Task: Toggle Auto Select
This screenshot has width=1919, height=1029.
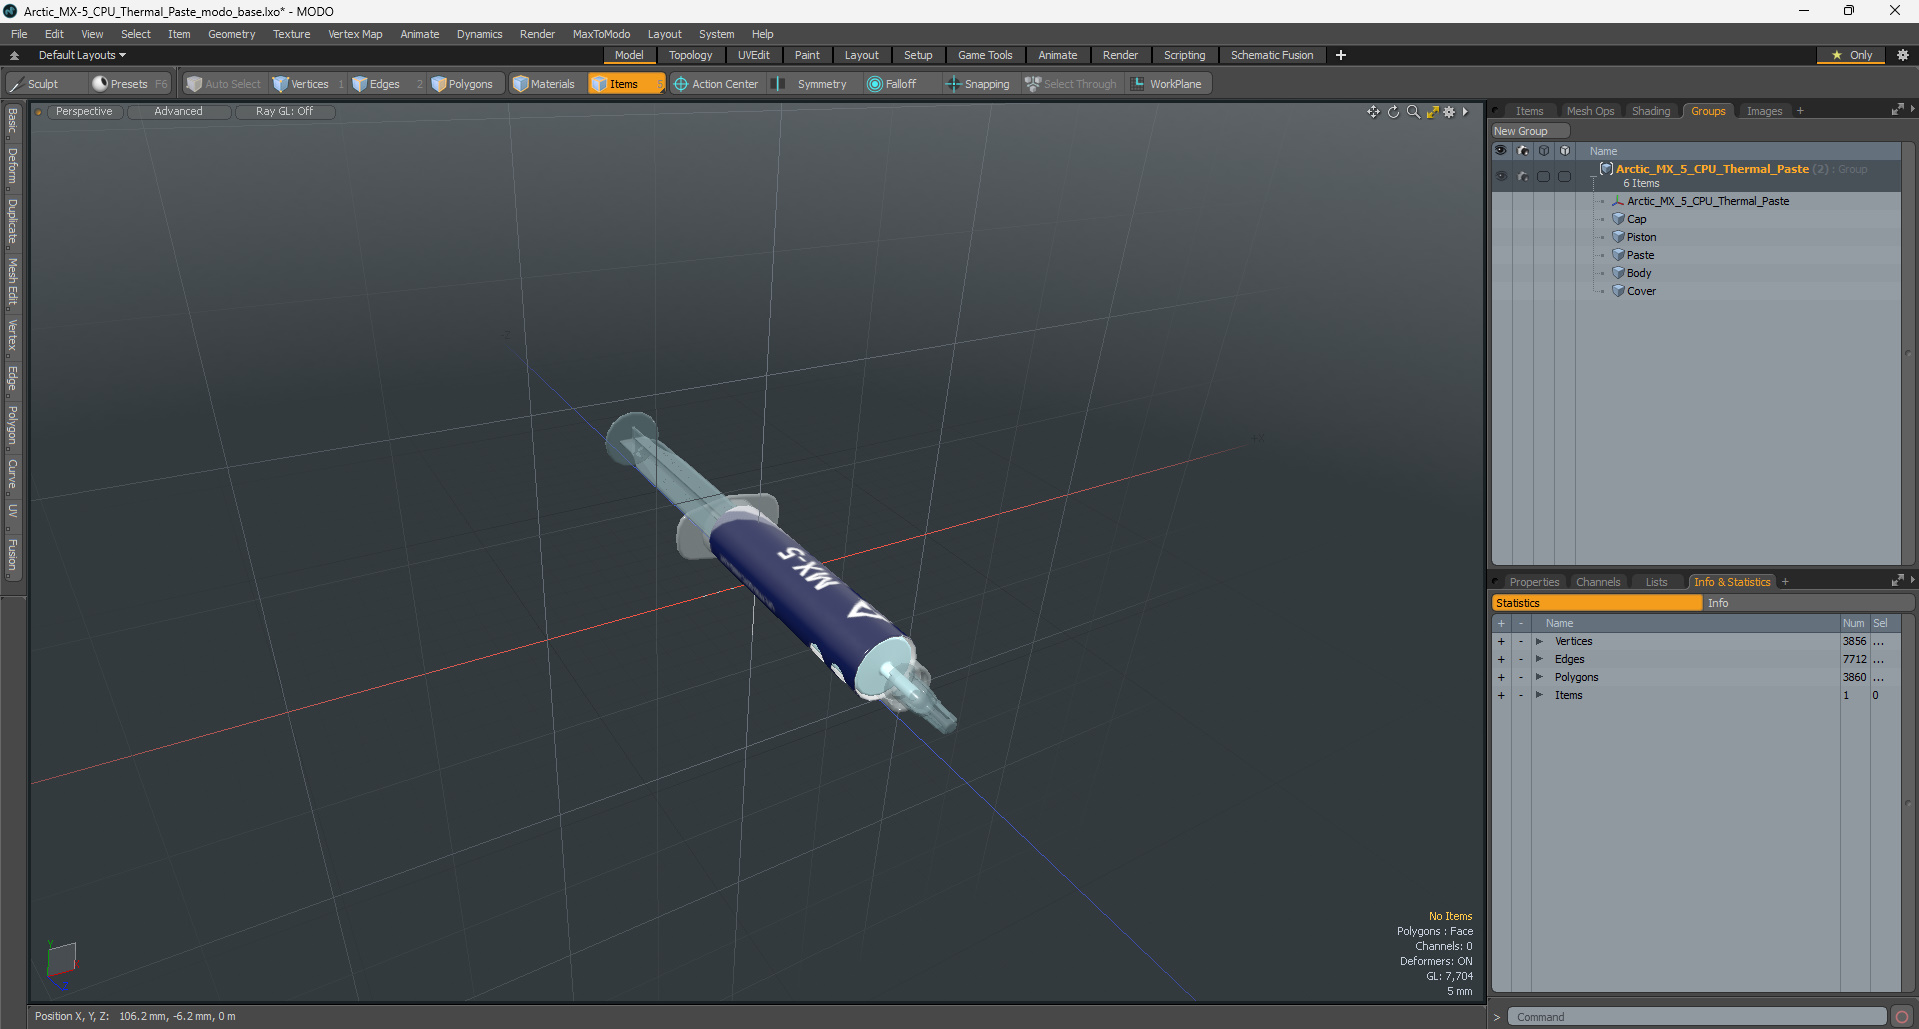Action: point(224,84)
